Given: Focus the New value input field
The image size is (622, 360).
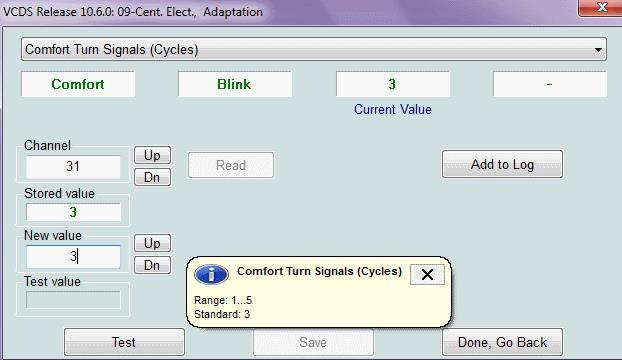Looking at the screenshot, I should (73, 257).
